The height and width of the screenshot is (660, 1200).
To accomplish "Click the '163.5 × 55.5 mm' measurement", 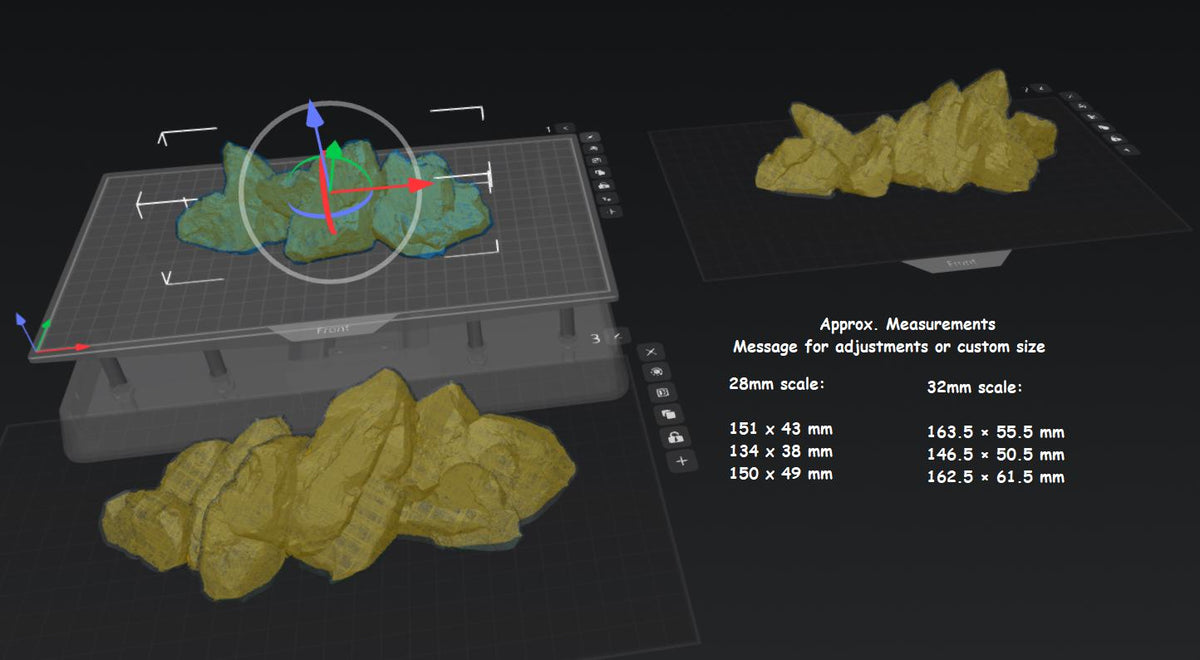I will [996, 433].
